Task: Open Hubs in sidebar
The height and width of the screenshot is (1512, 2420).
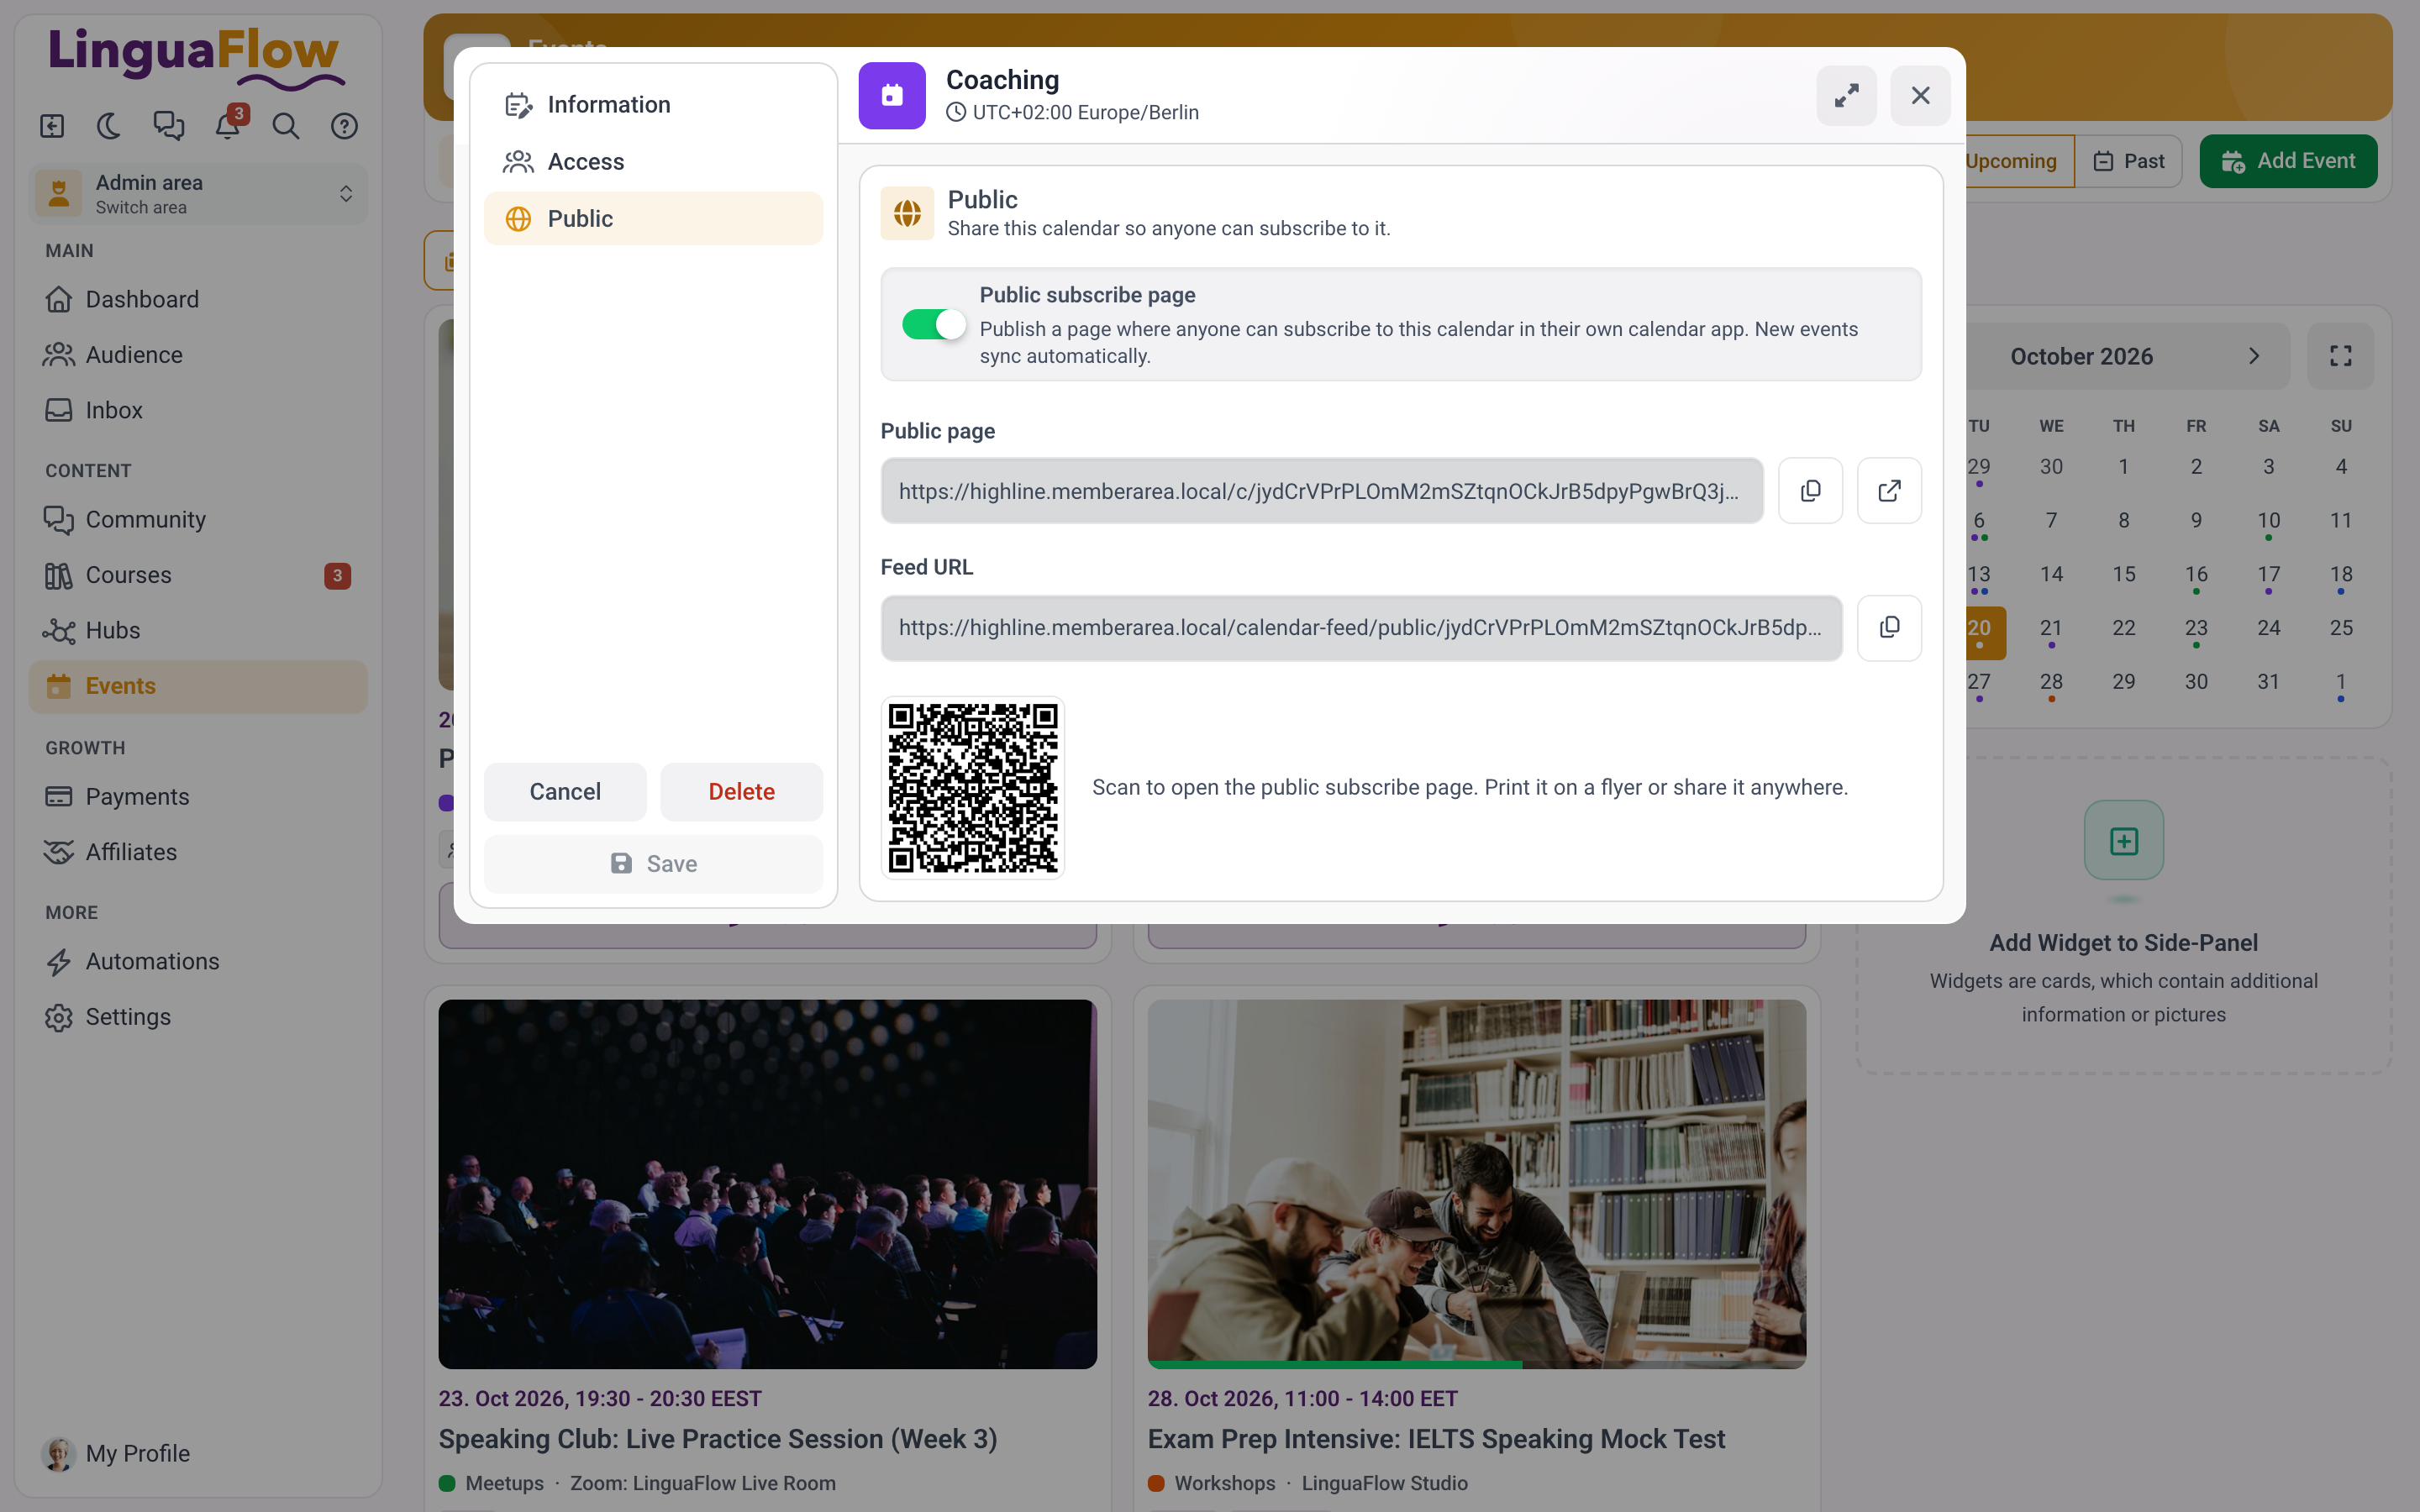Action: coord(198,630)
